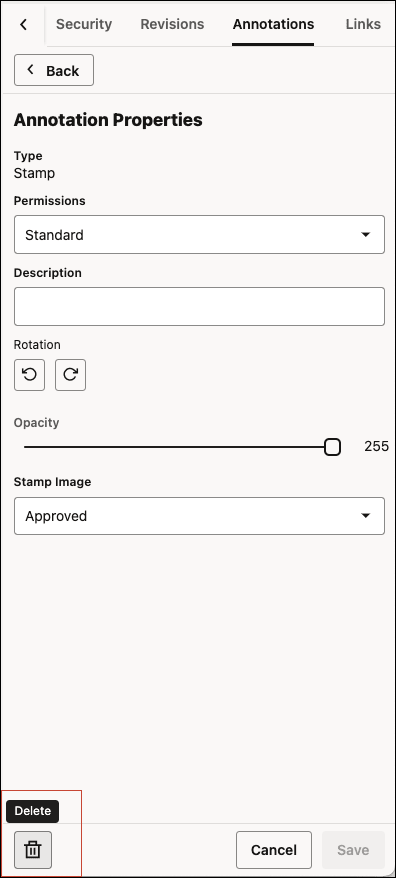The height and width of the screenshot is (878, 396).
Task: Click the left chevron before the tabs
Action: (23, 24)
